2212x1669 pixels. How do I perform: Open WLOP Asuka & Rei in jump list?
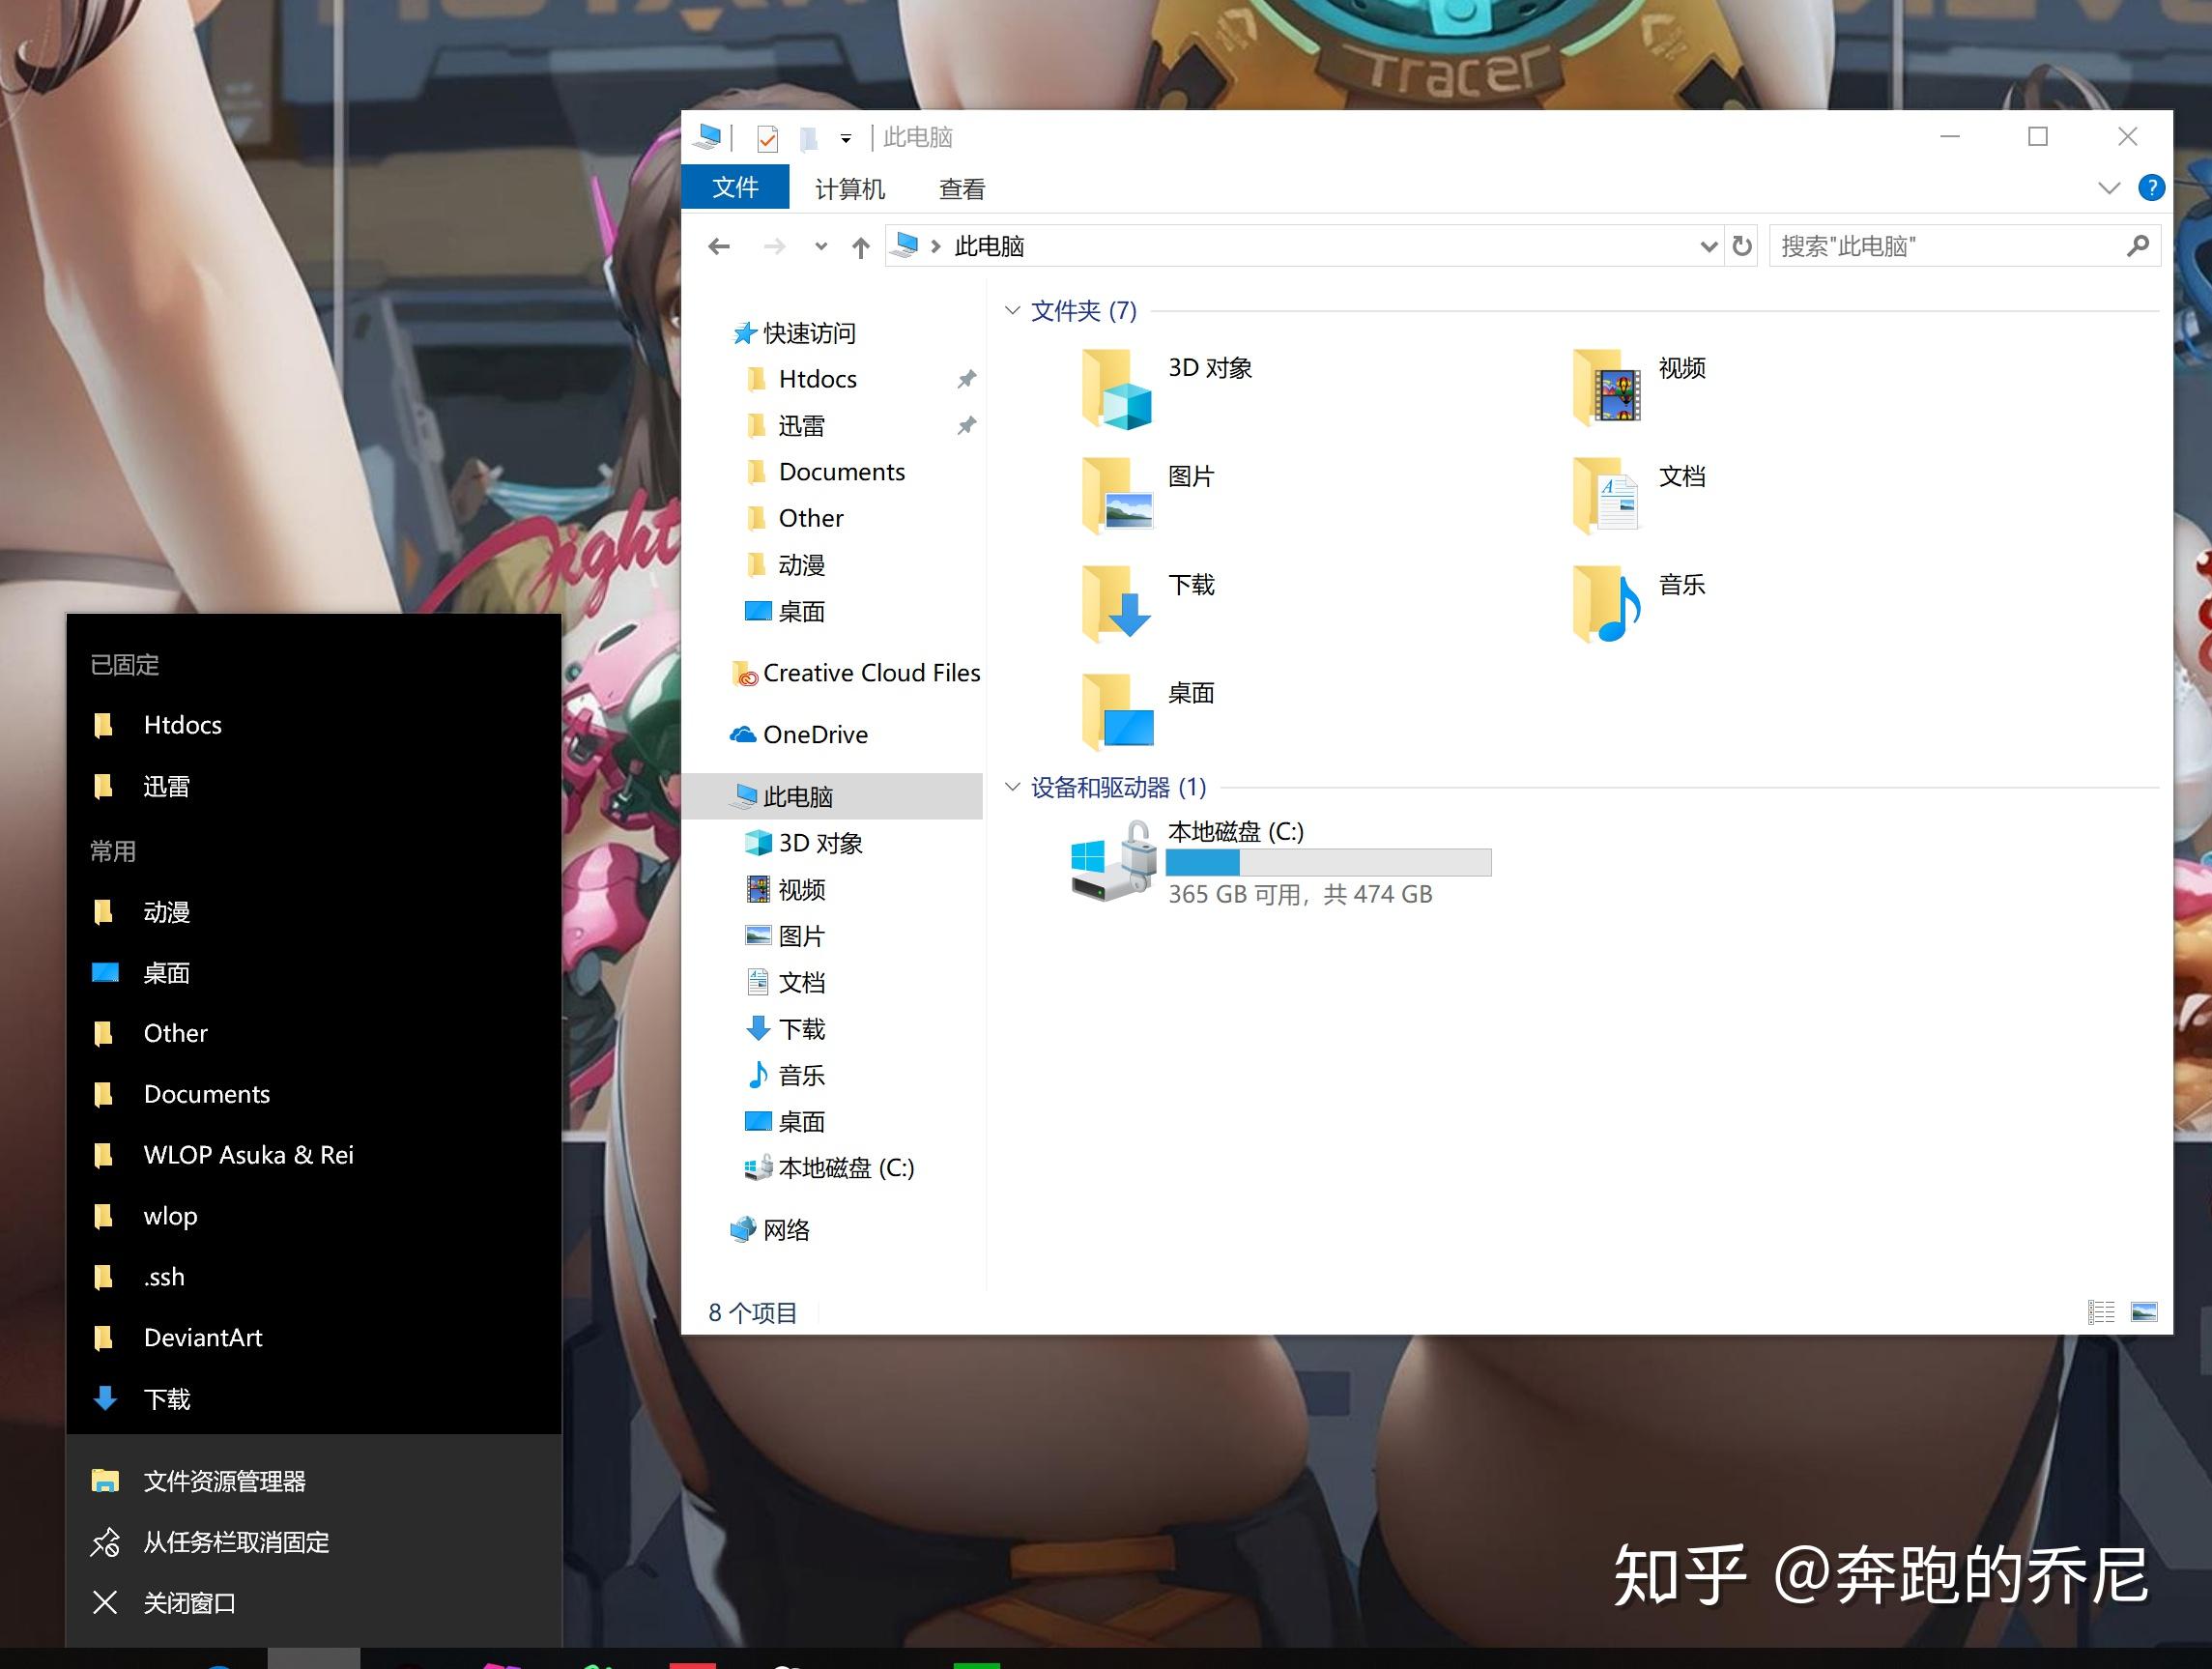(x=314, y=1155)
